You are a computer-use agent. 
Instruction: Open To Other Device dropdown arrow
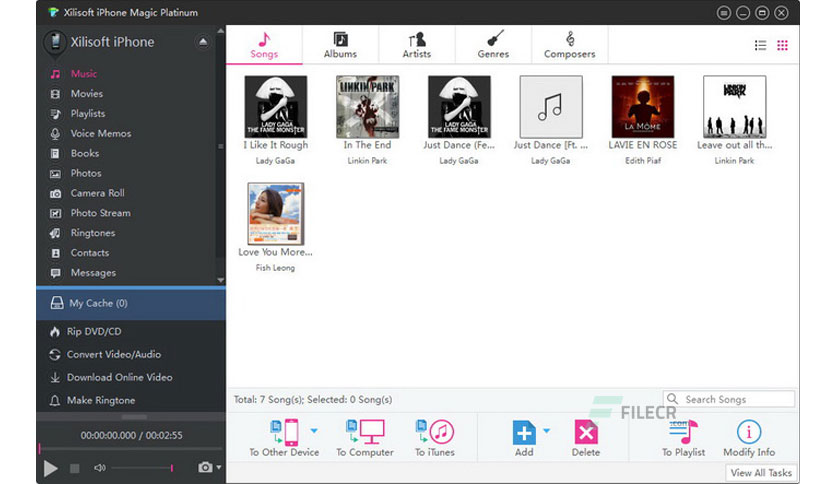click(x=314, y=431)
